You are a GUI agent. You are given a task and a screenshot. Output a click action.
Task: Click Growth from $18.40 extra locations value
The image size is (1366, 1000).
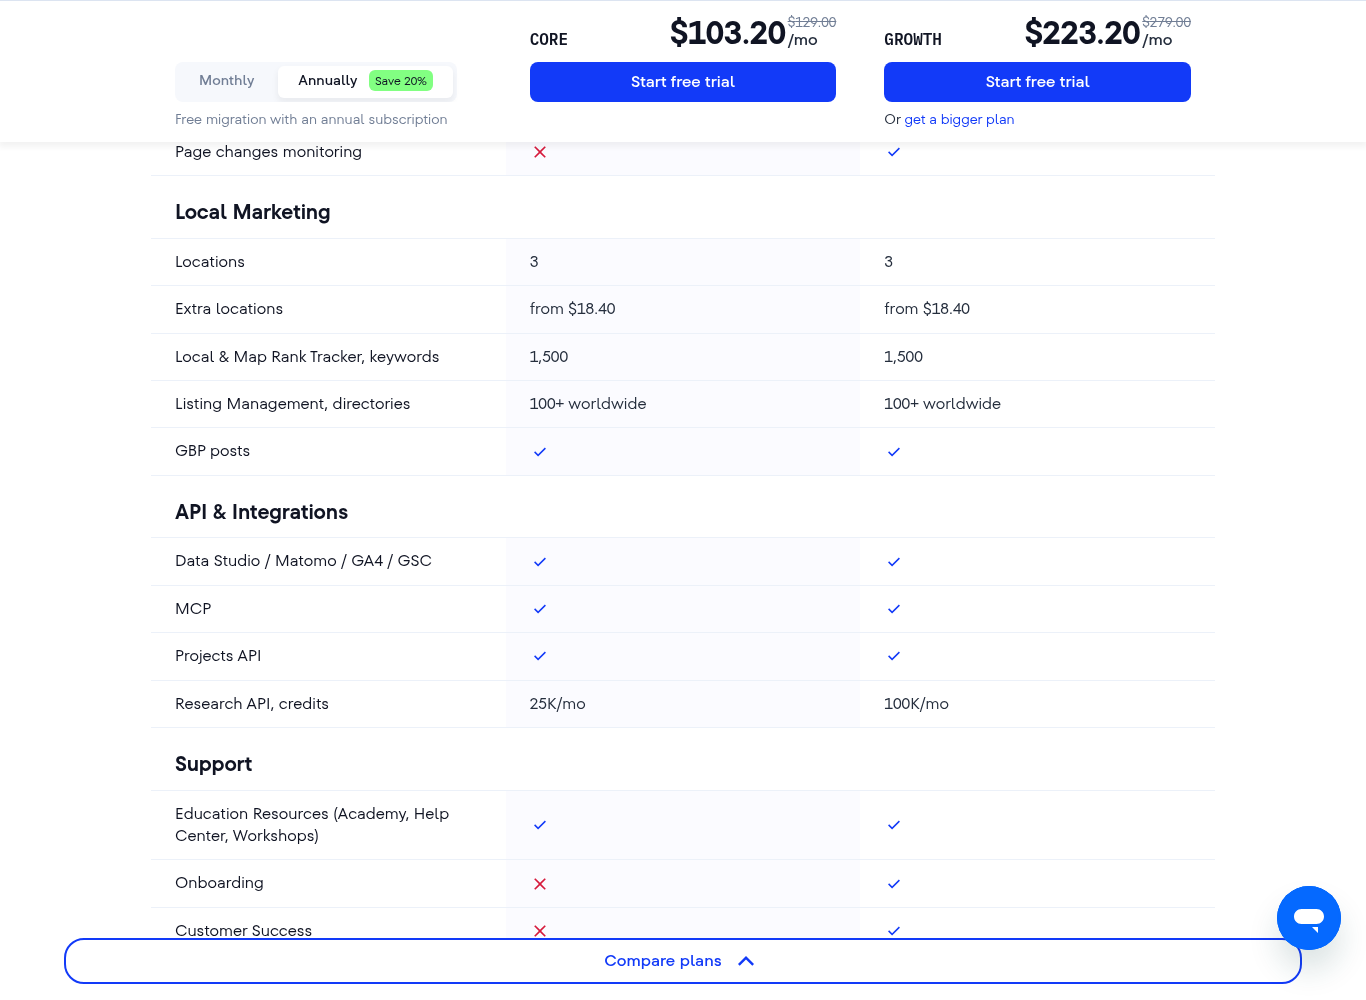tap(927, 309)
